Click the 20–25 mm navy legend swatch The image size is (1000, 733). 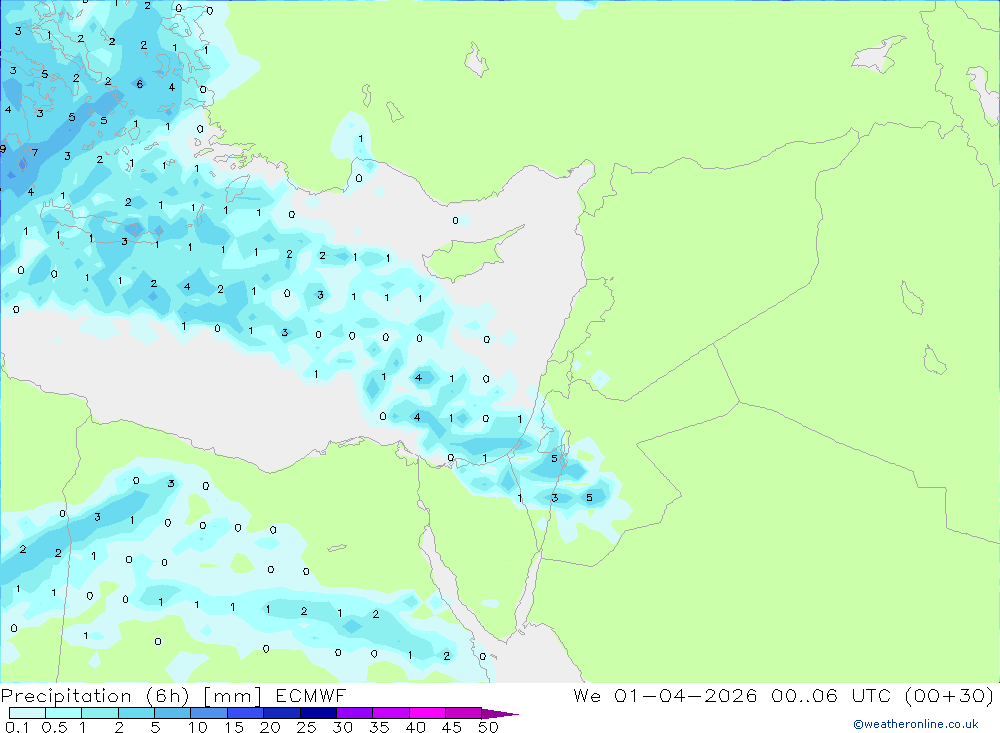point(282,713)
